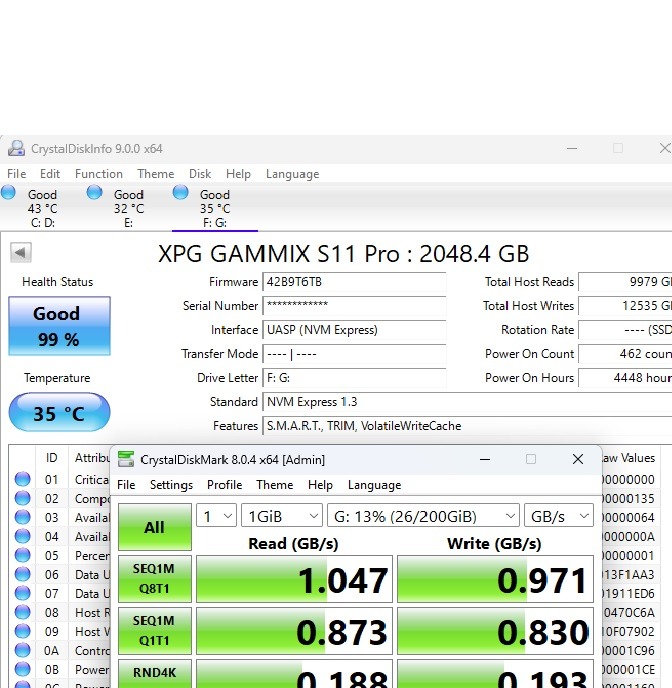This screenshot has width=672, height=688.
Task: Open CrystalDiskInfo Function menu
Action: pos(99,174)
